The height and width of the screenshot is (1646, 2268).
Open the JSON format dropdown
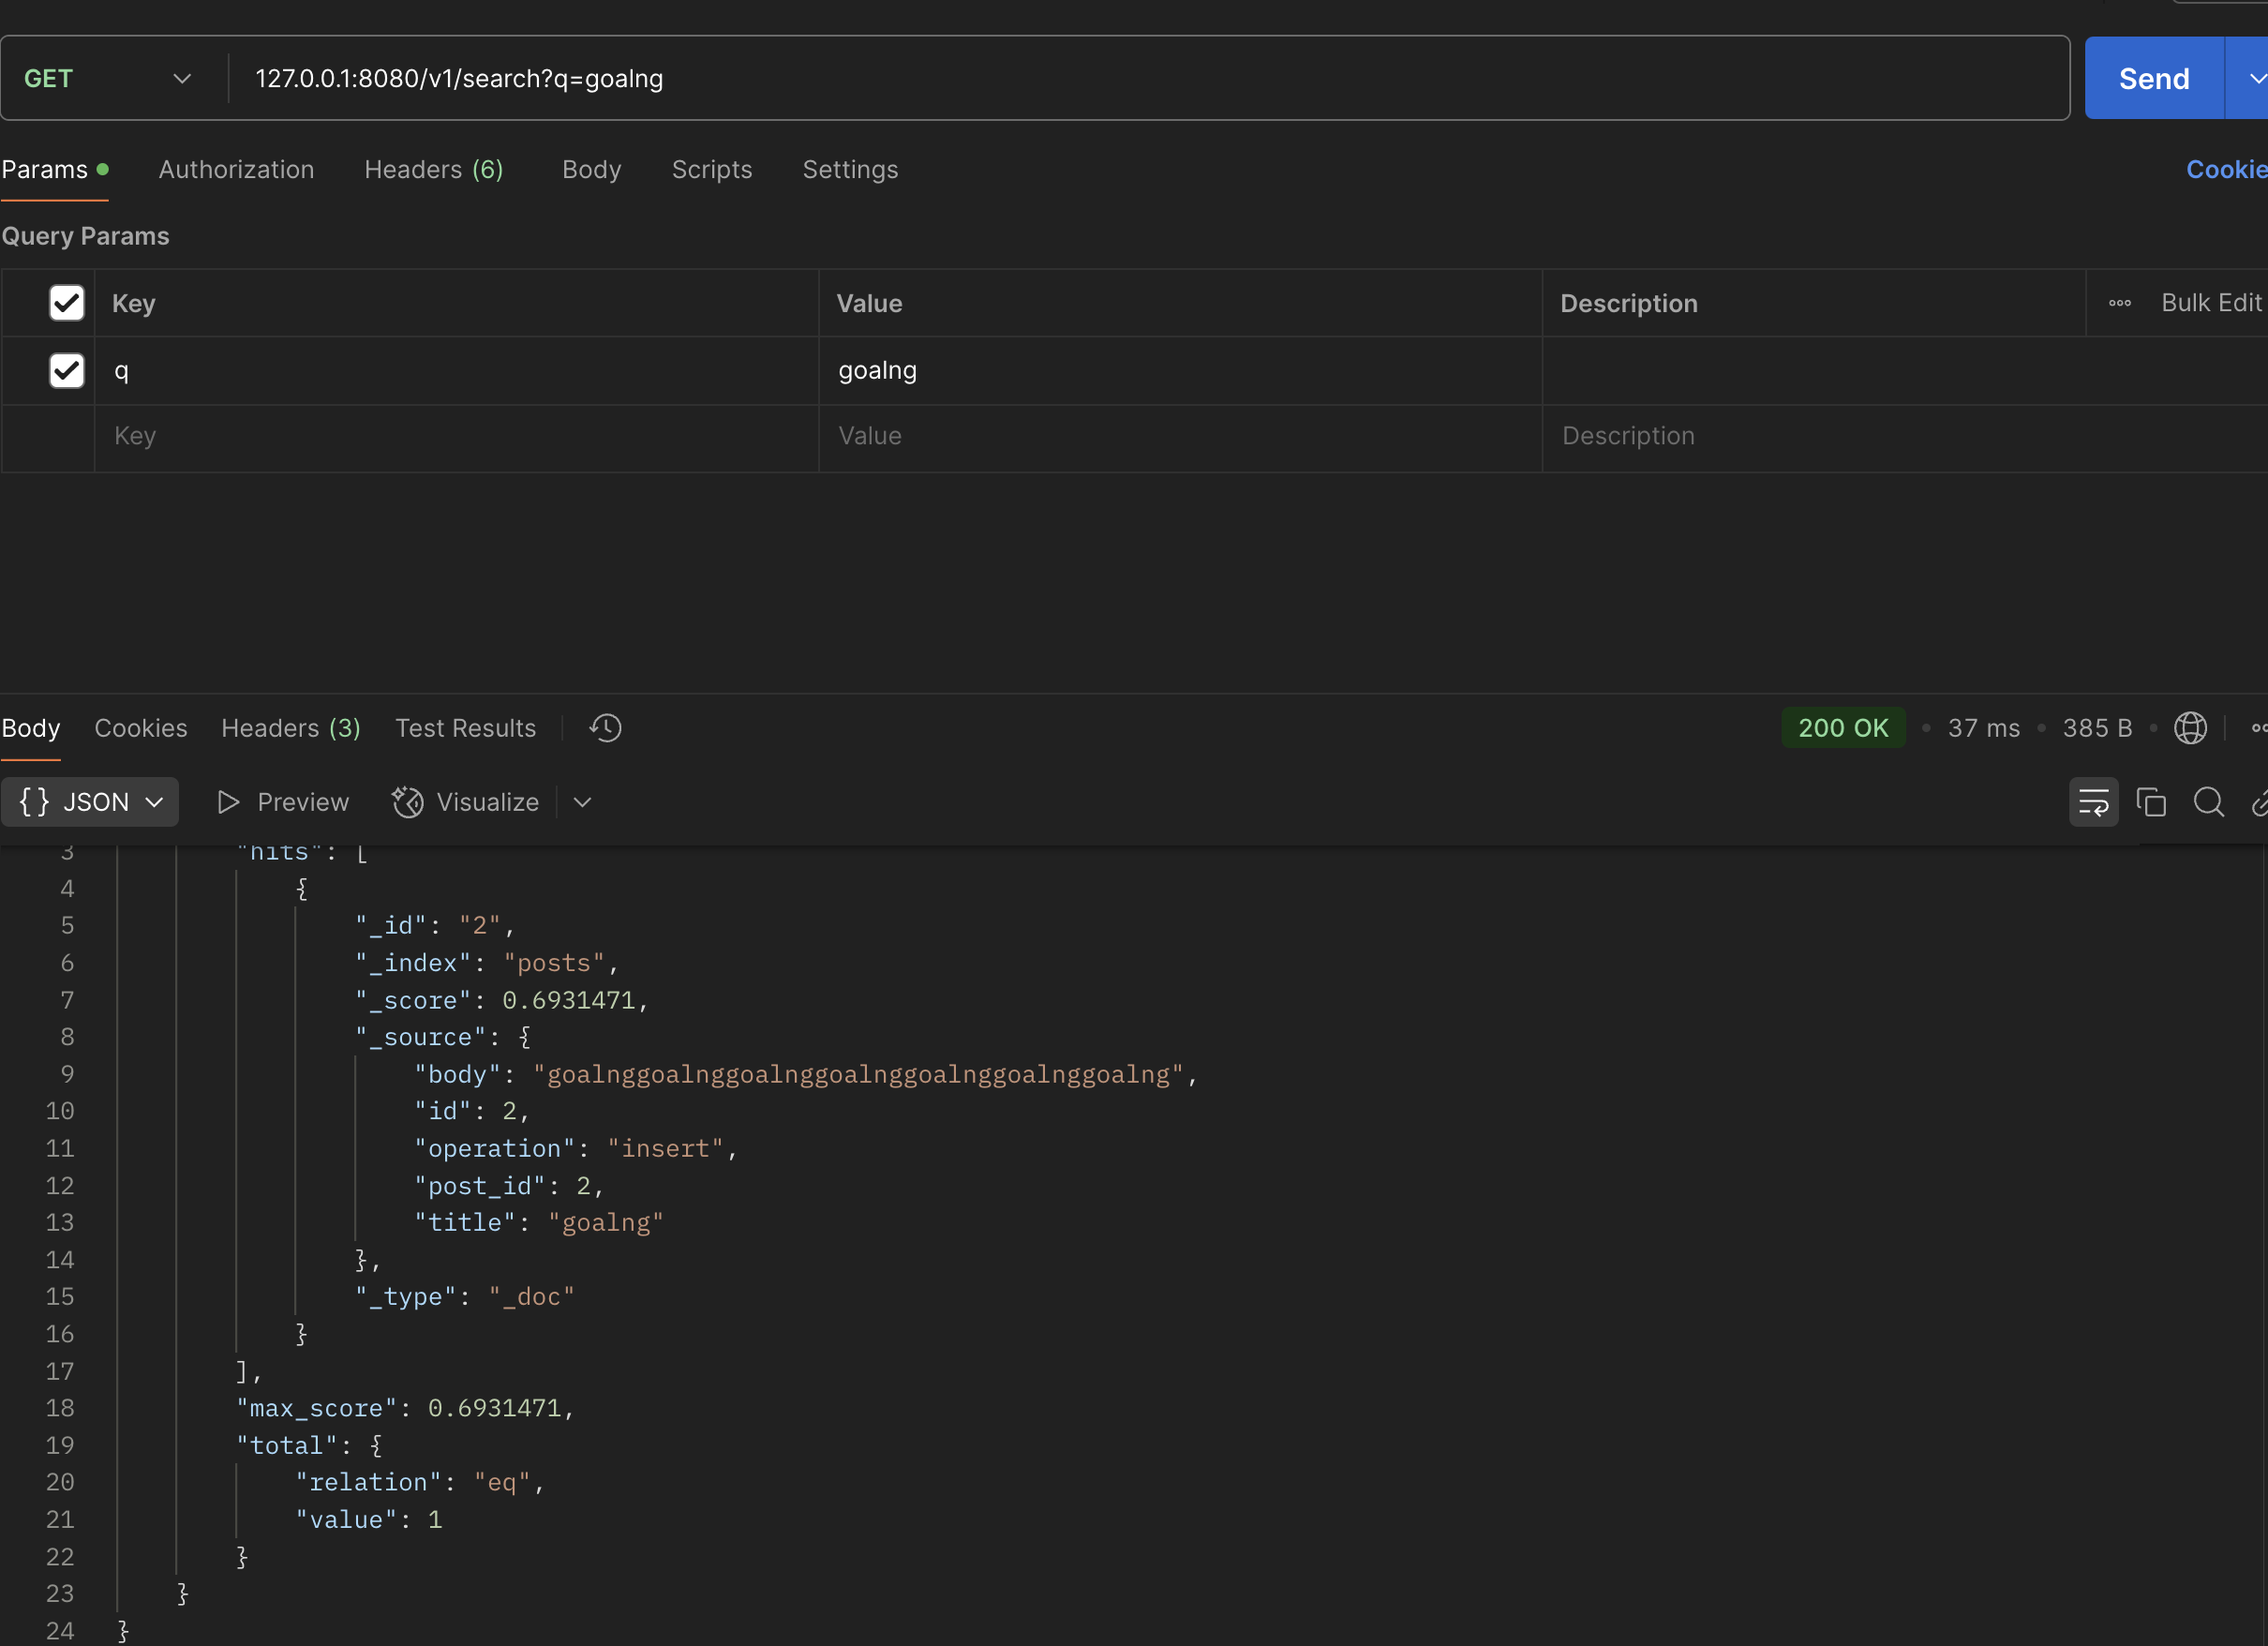[x=90, y=802]
